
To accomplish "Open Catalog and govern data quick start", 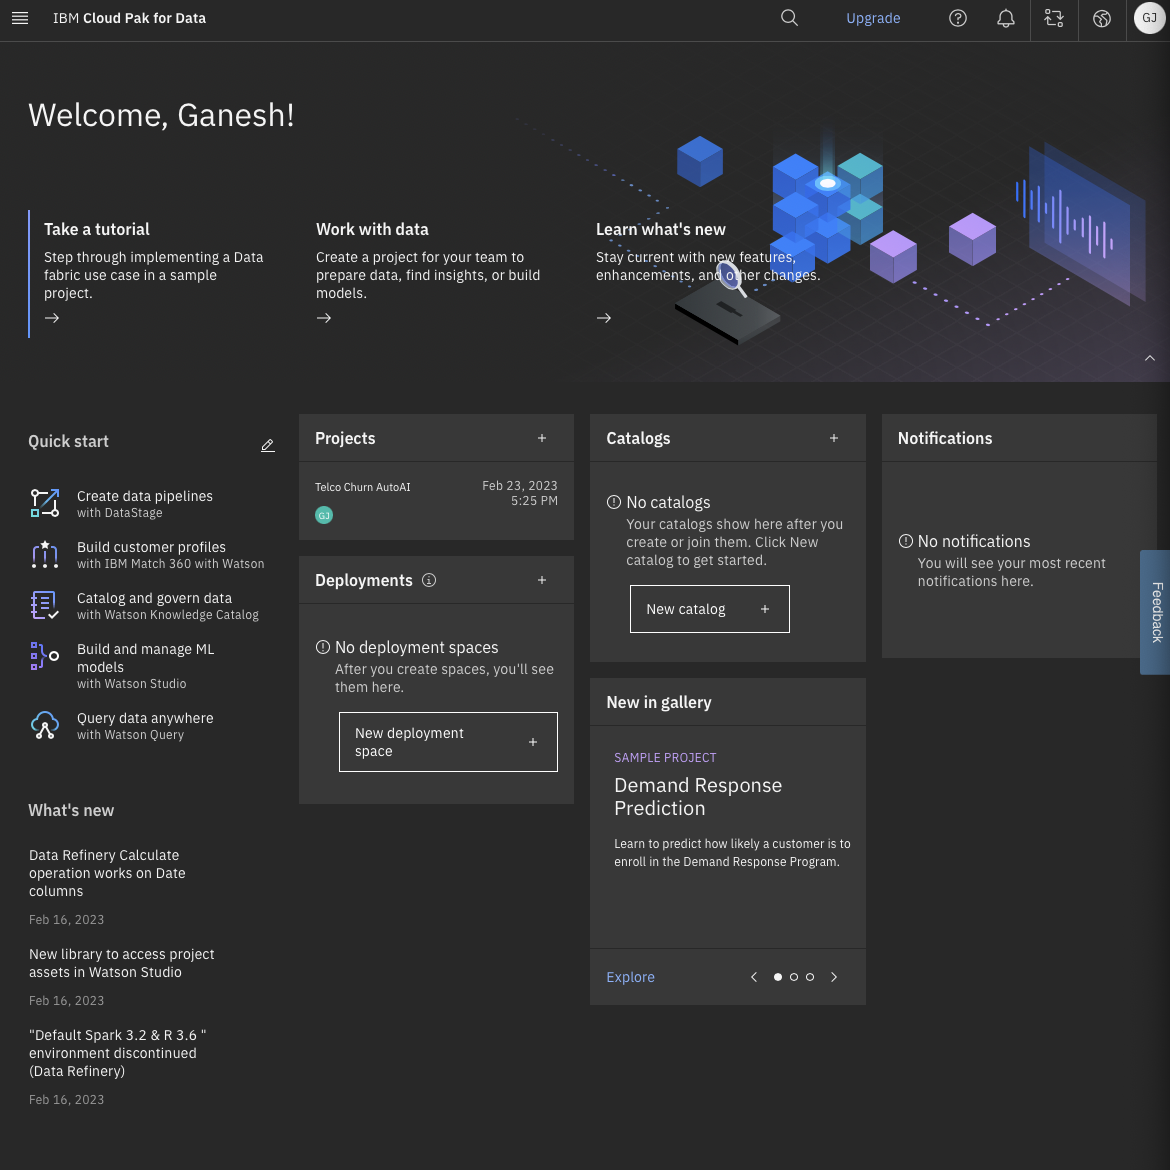I will coord(154,598).
